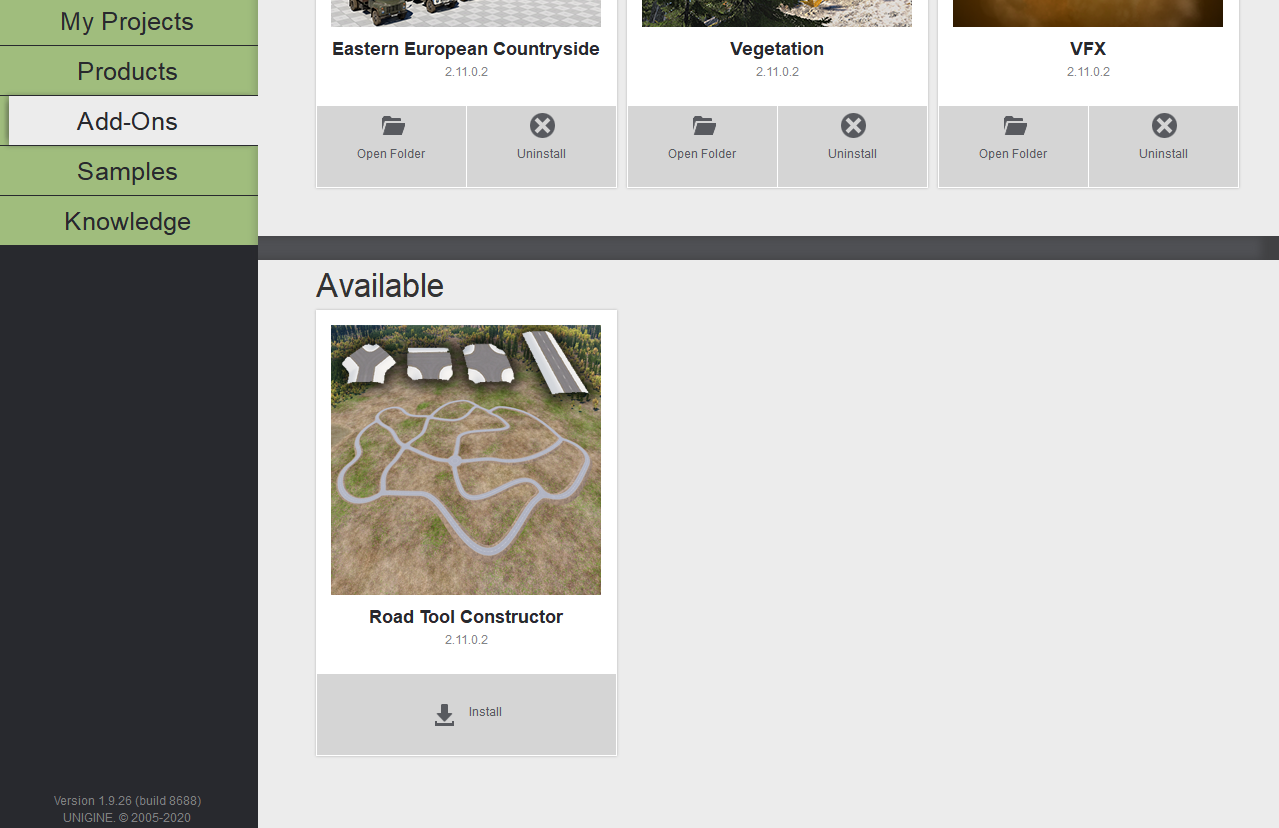The height and width of the screenshot is (828, 1279).
Task: Install the Road Tool Constructor add-on
Action: click(x=466, y=714)
